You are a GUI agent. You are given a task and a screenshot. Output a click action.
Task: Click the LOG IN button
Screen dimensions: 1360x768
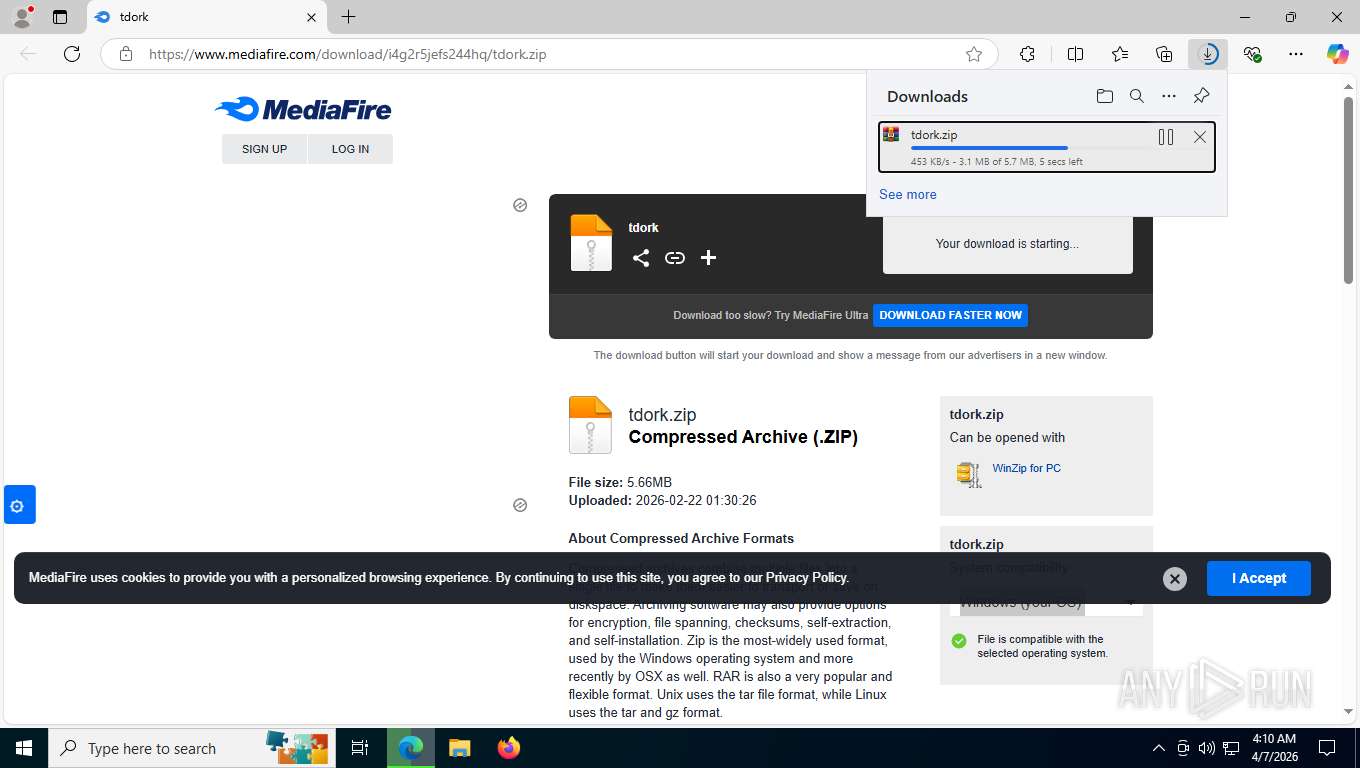(350, 149)
